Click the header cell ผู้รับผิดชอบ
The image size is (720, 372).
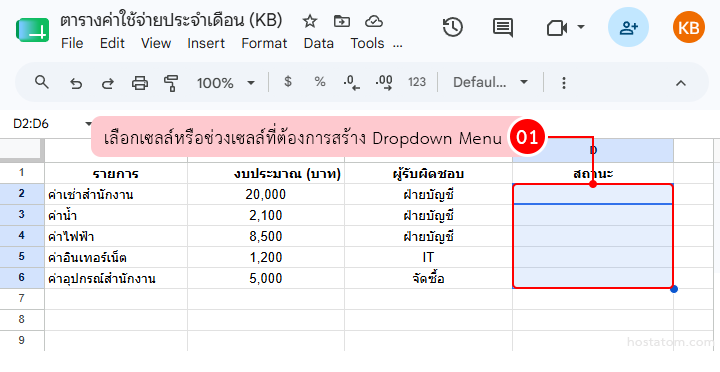428,173
